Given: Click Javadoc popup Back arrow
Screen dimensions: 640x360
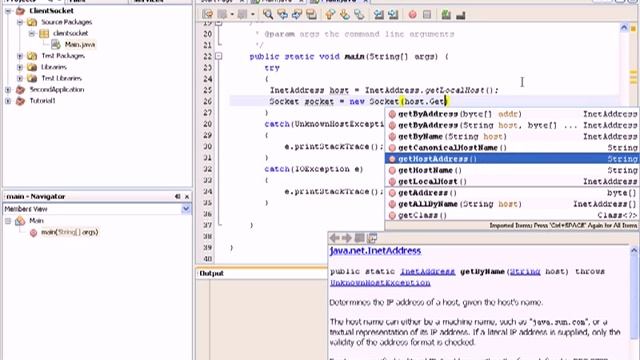Looking at the screenshot, I should (x=335, y=238).
